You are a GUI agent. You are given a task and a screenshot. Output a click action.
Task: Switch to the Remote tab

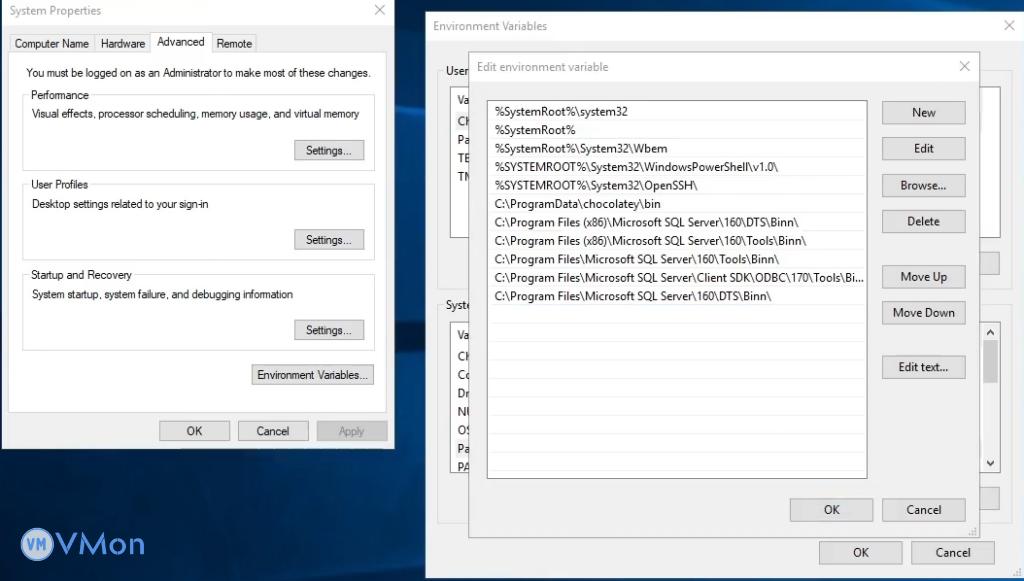coord(234,44)
